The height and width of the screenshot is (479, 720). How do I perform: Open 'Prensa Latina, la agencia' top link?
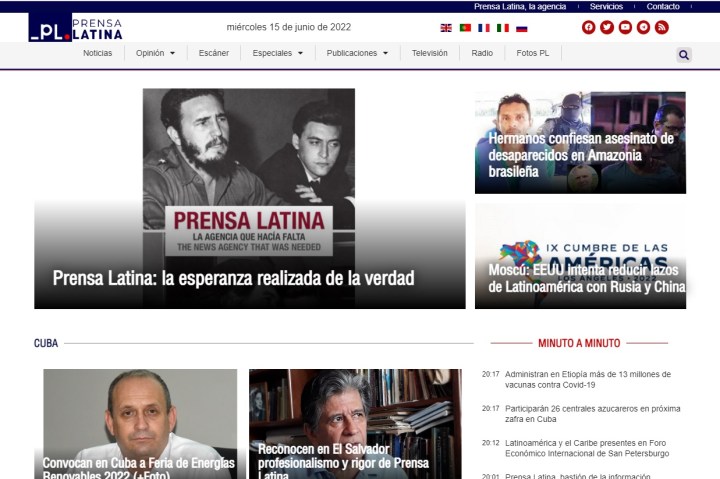[520, 6]
